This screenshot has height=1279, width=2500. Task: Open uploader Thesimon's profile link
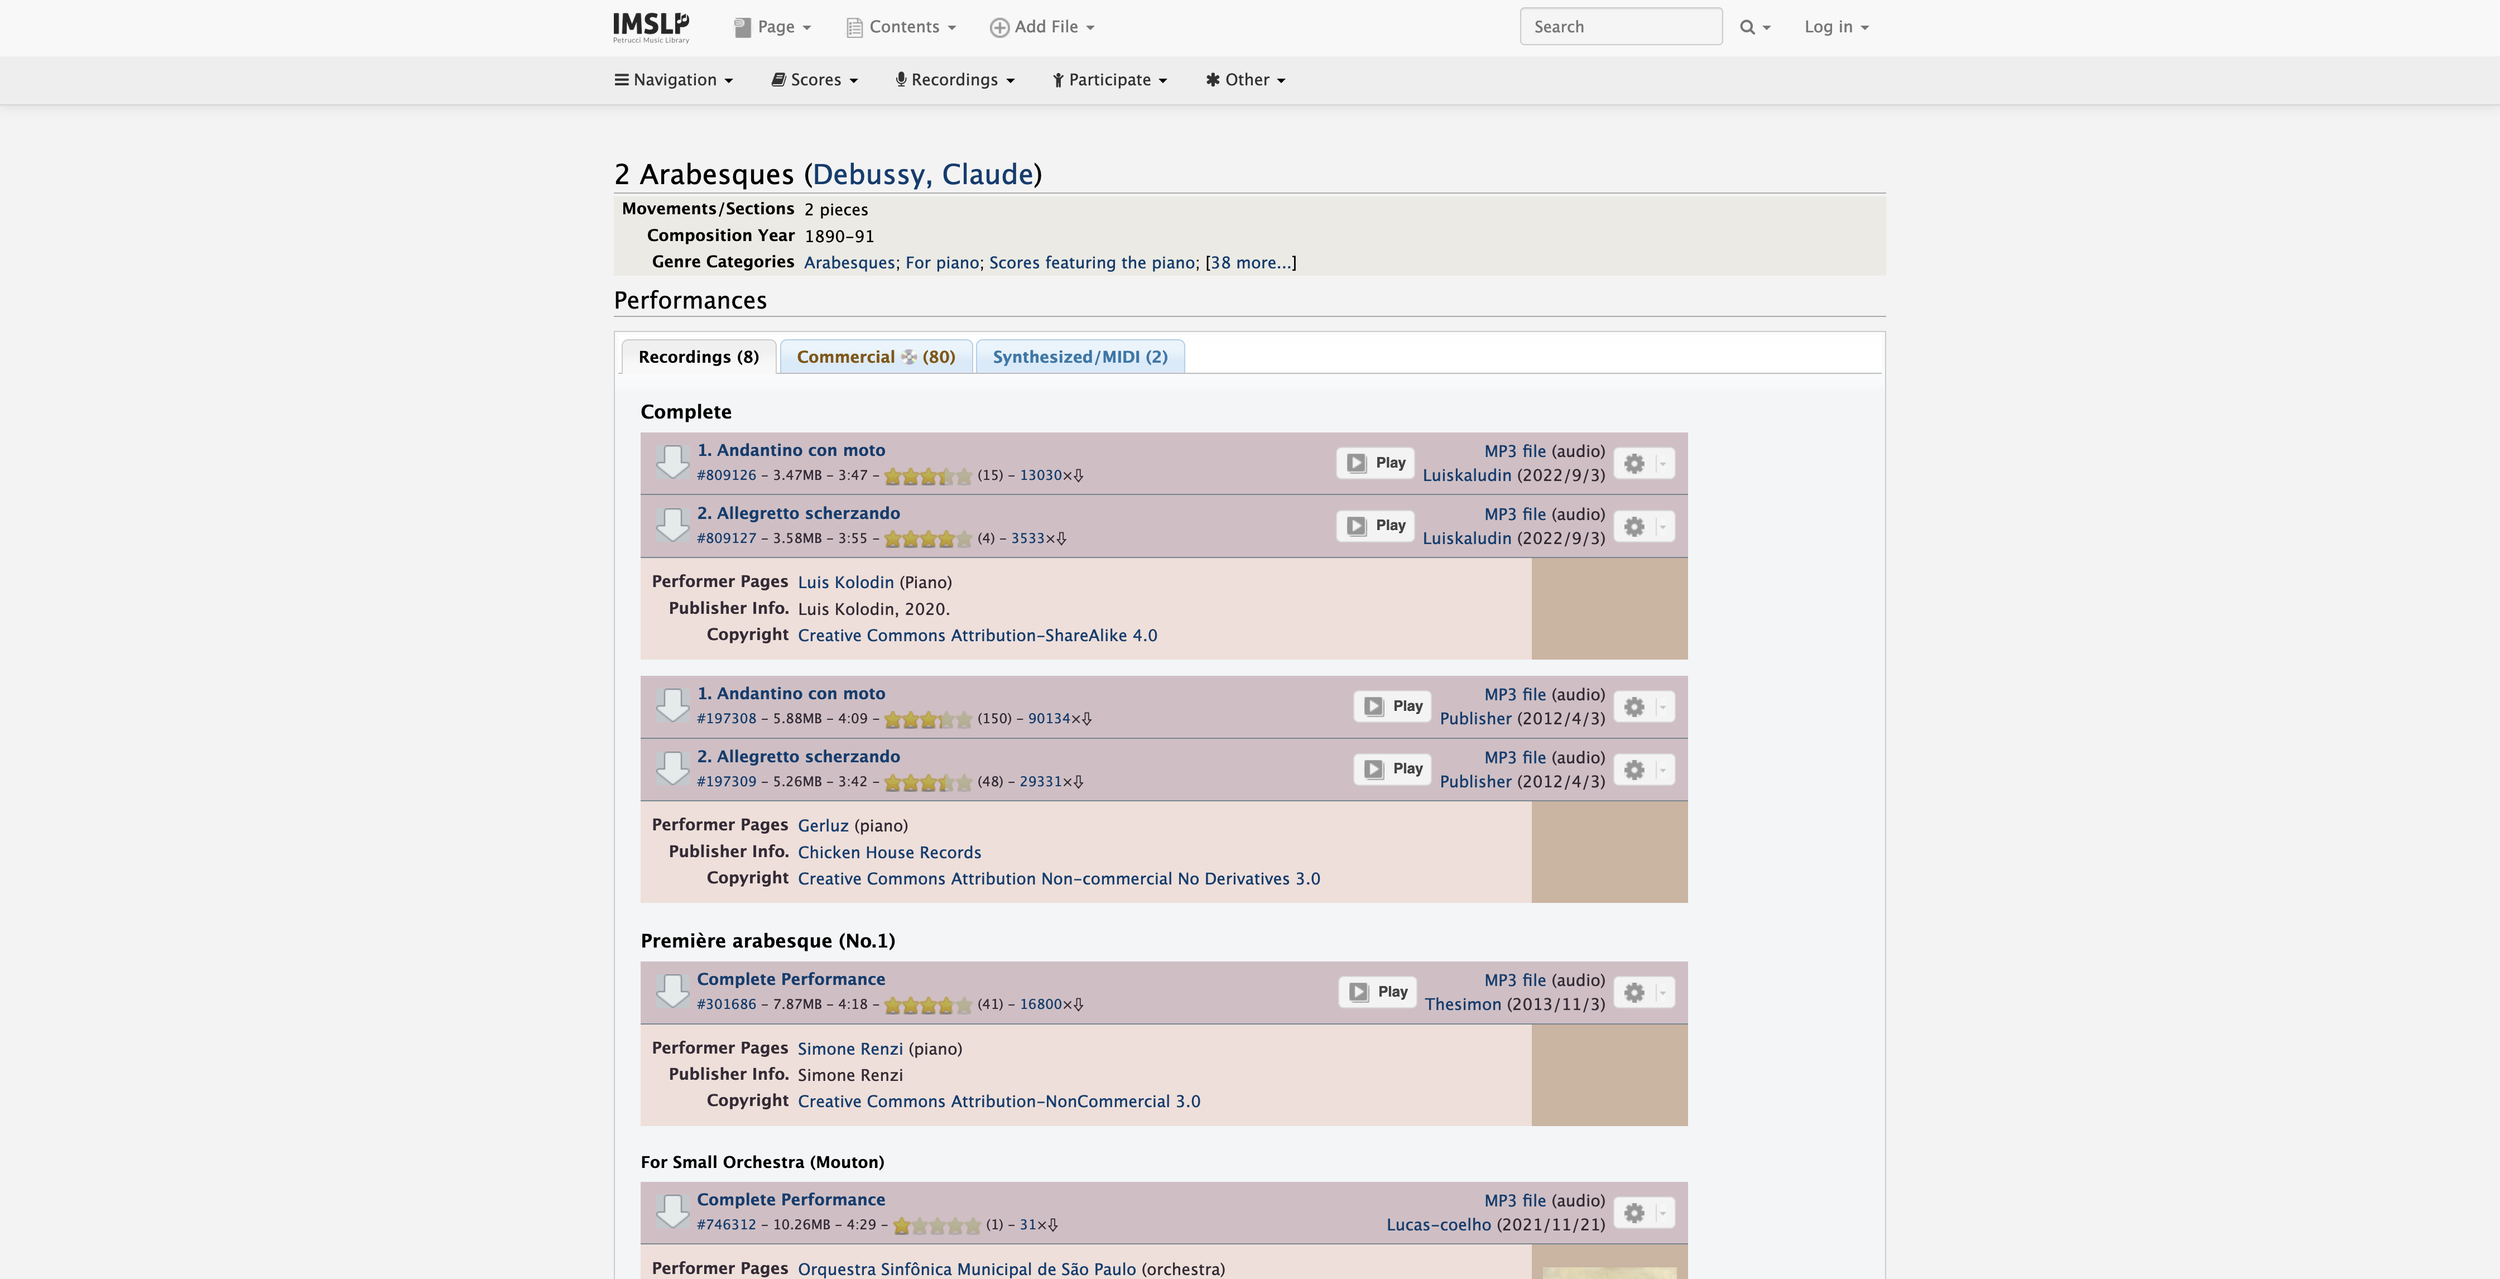point(1463,1005)
